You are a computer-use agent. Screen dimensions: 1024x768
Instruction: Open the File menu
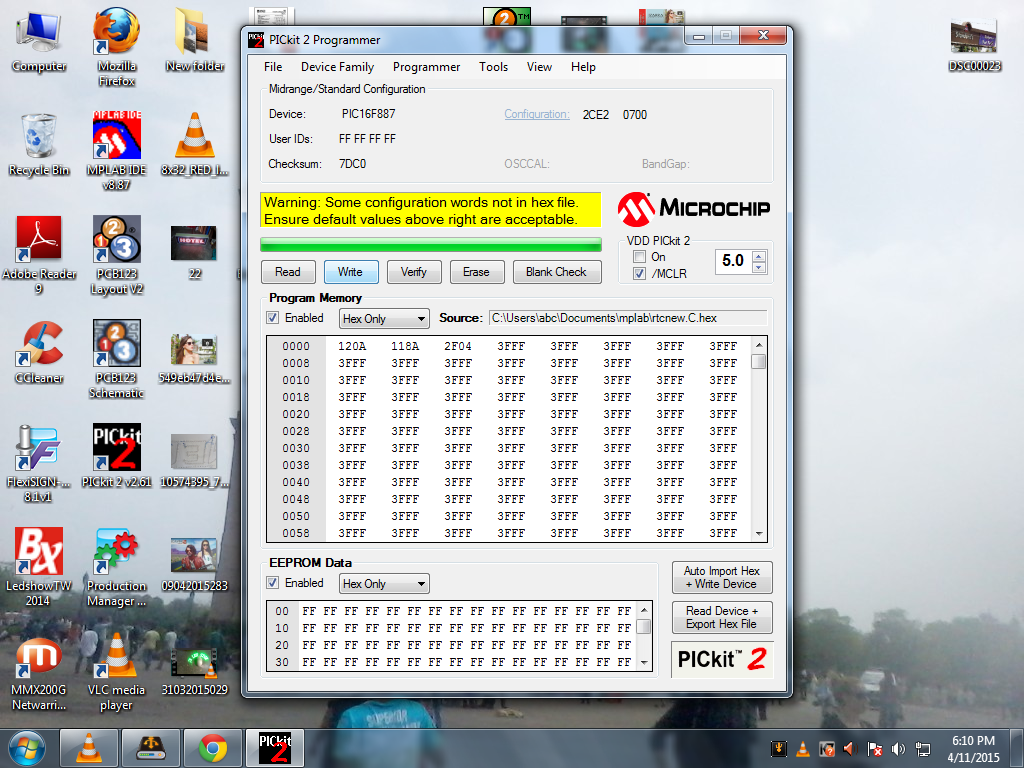(x=273, y=67)
